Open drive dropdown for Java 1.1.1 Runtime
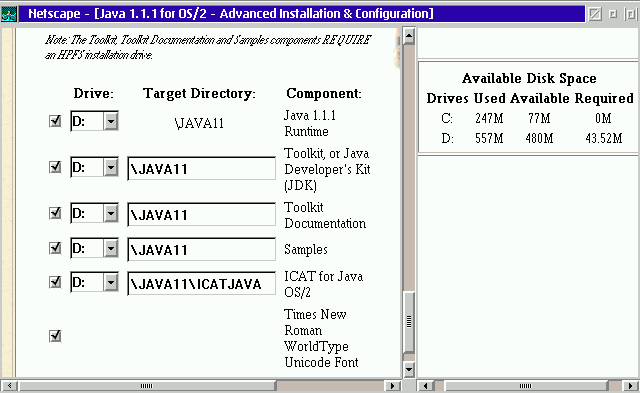The image size is (640, 393). (x=111, y=121)
